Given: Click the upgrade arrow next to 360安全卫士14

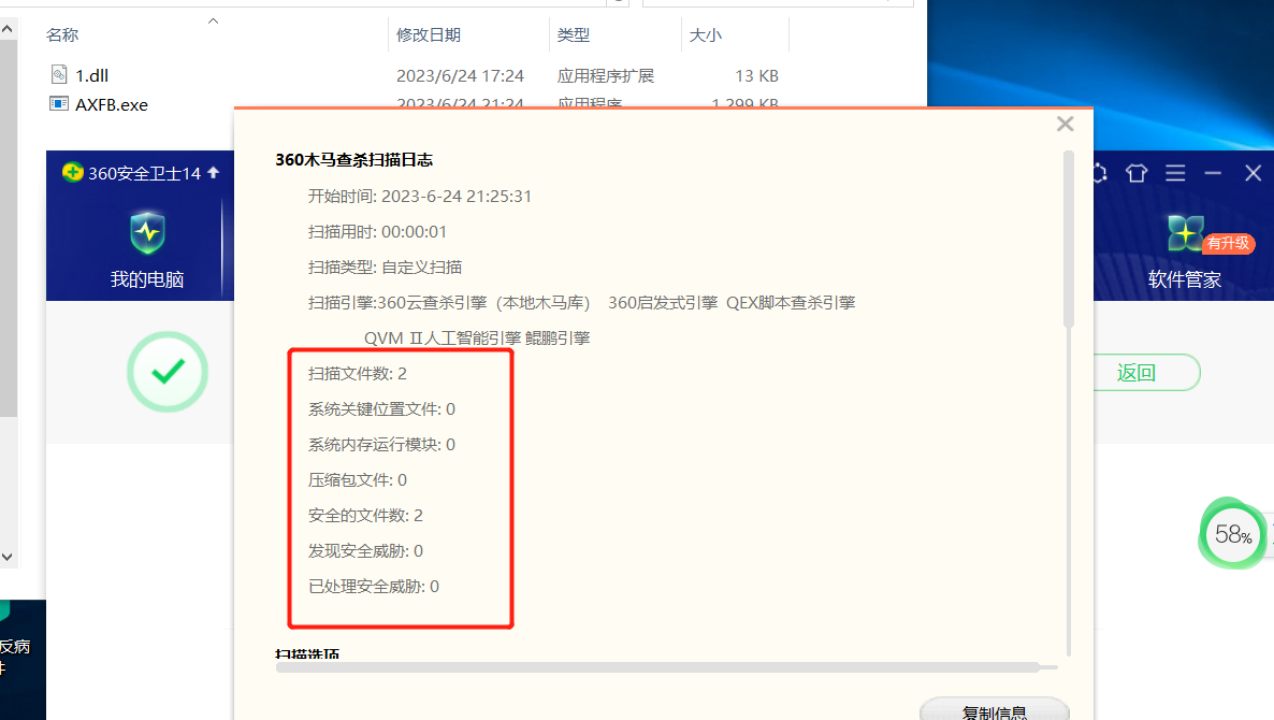Looking at the screenshot, I should point(213,172).
